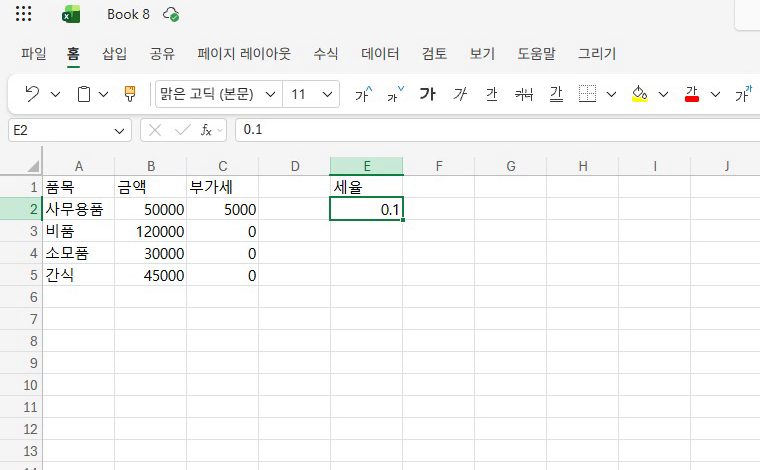This screenshot has width=760, height=470.
Task: Click the Paste clipboard icon
Action: pyautogui.click(x=84, y=94)
